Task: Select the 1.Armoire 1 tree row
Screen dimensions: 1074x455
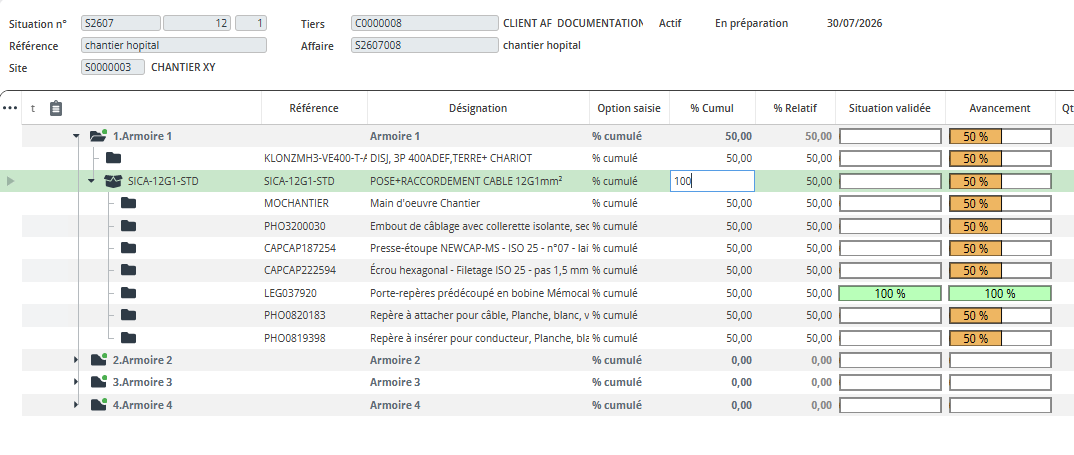Action: 142,136
